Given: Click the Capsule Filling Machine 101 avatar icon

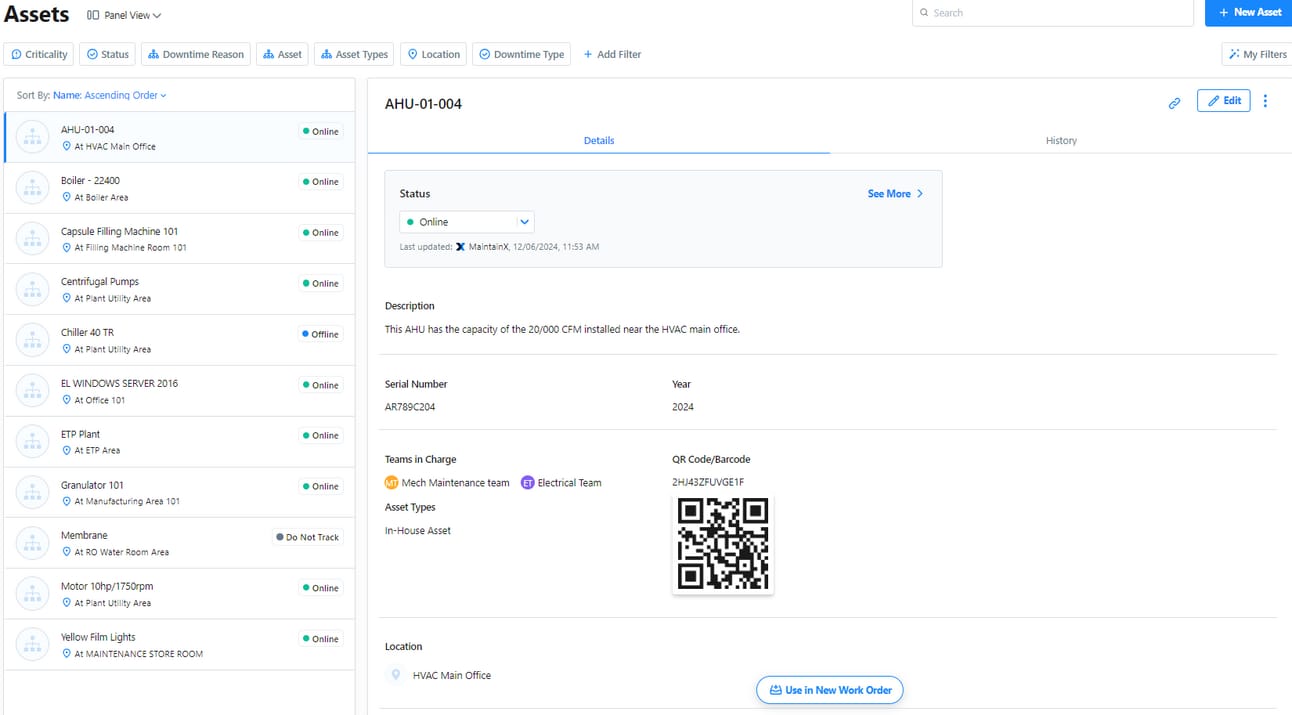Looking at the screenshot, I should pos(32,239).
